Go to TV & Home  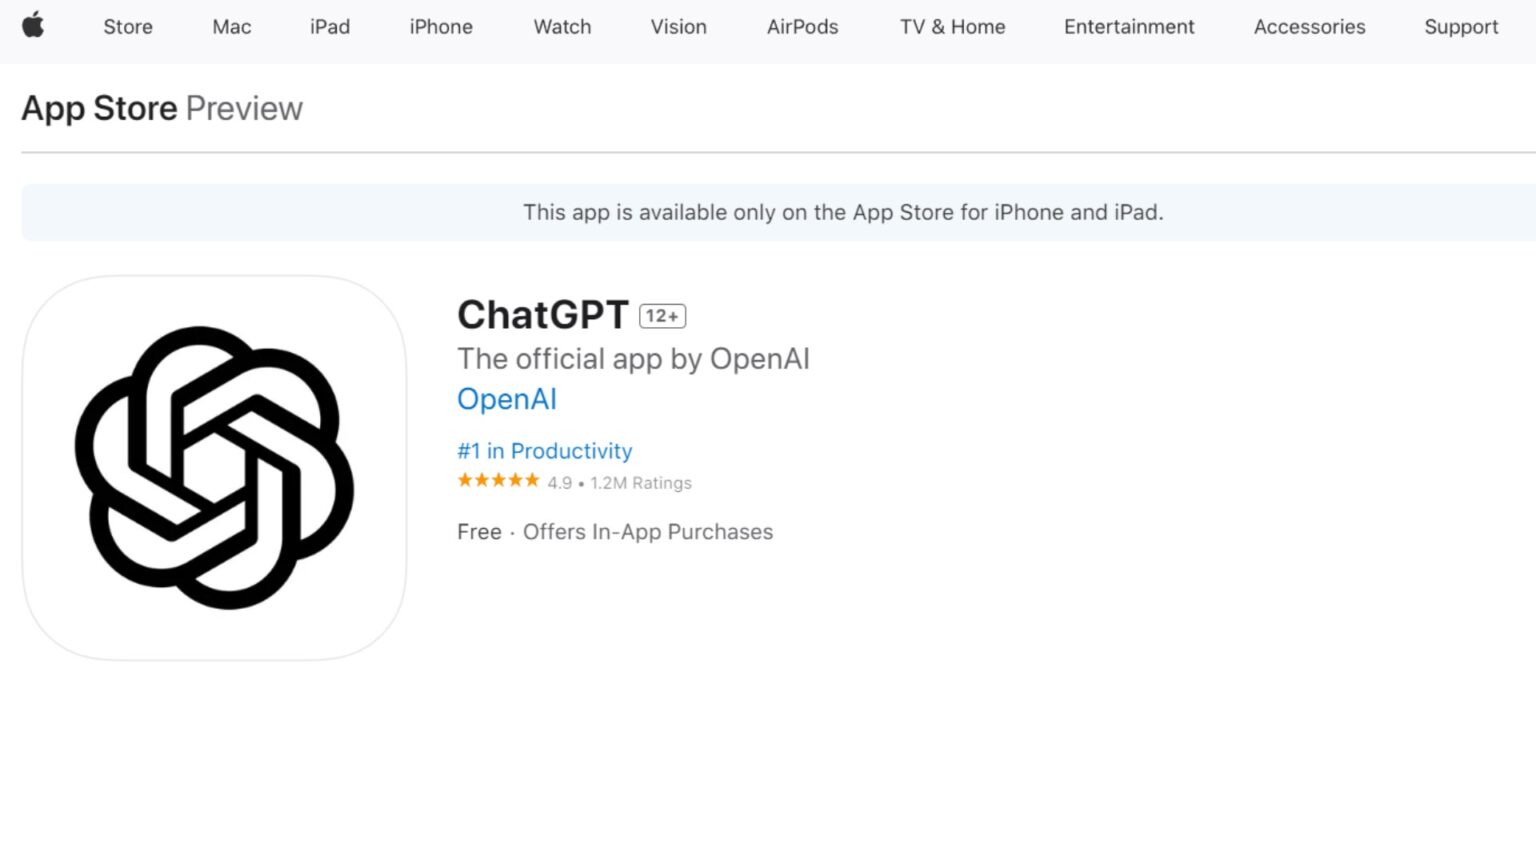click(x=952, y=27)
